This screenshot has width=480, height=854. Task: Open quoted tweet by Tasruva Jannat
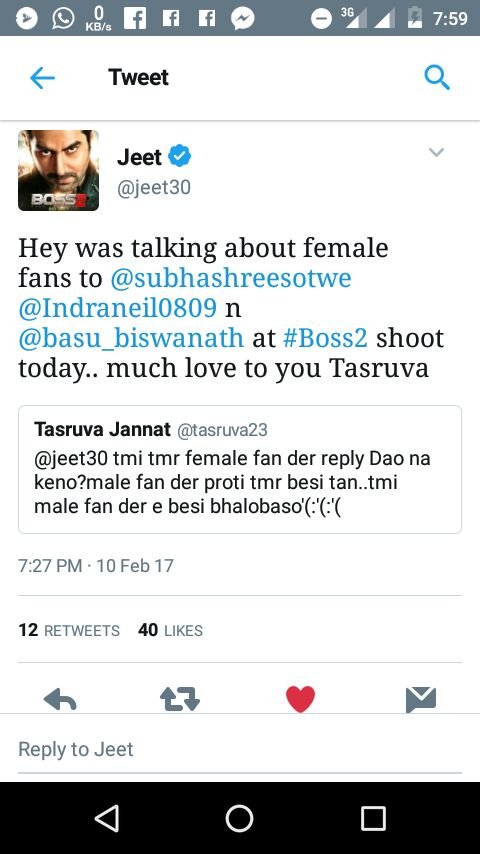tap(240, 469)
